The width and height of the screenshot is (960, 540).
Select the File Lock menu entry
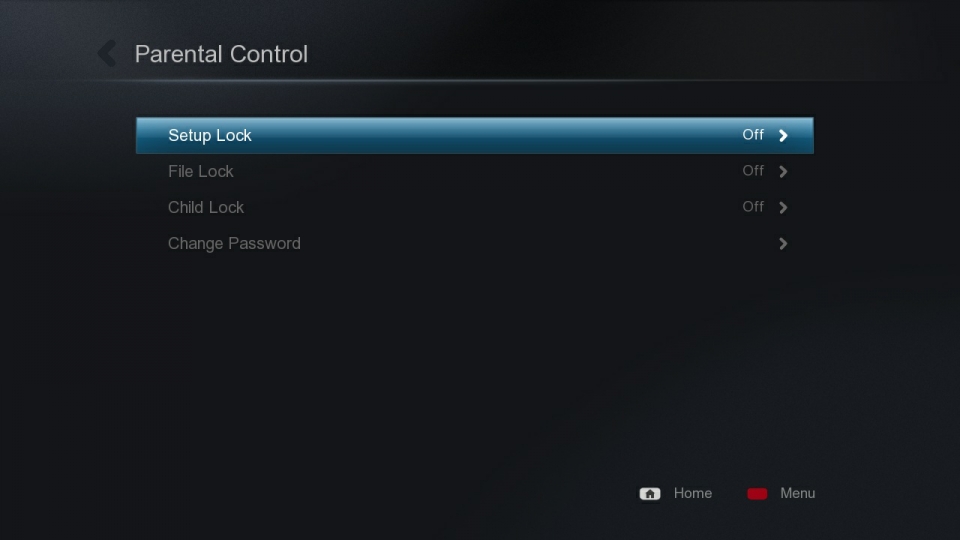click(474, 171)
